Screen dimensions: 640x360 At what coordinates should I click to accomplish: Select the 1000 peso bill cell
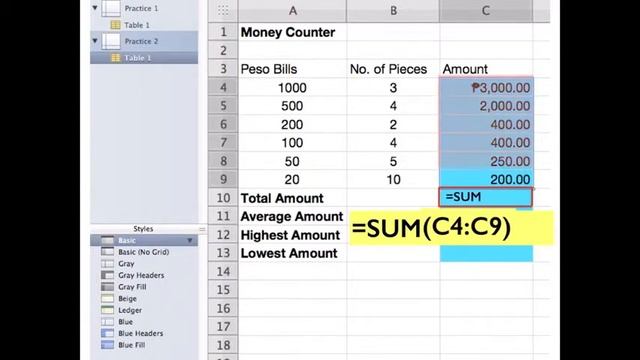point(292,88)
